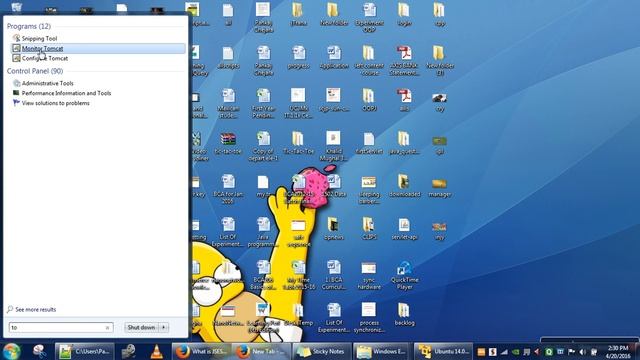
Task: Open the Experiment OOP document icon
Action: pyautogui.click(x=369, y=17)
